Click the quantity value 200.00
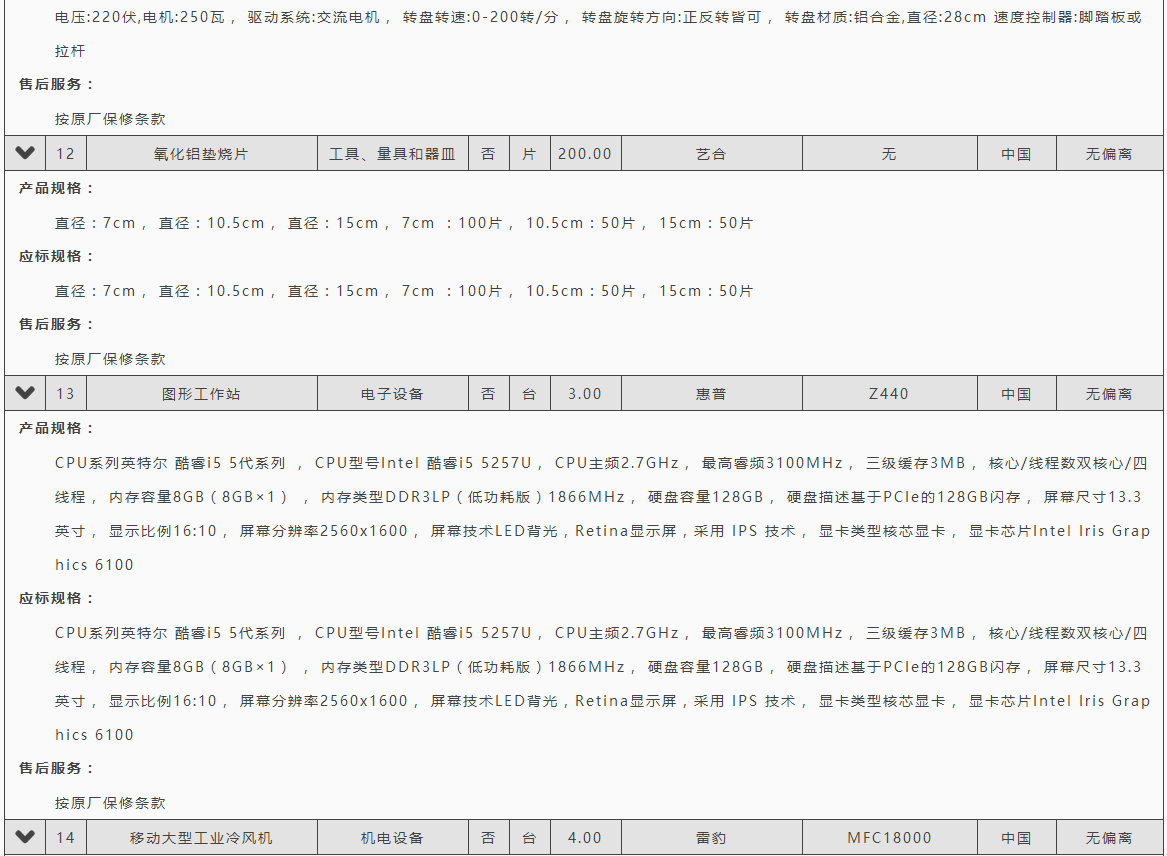This screenshot has width=1167, height=856. [x=585, y=154]
